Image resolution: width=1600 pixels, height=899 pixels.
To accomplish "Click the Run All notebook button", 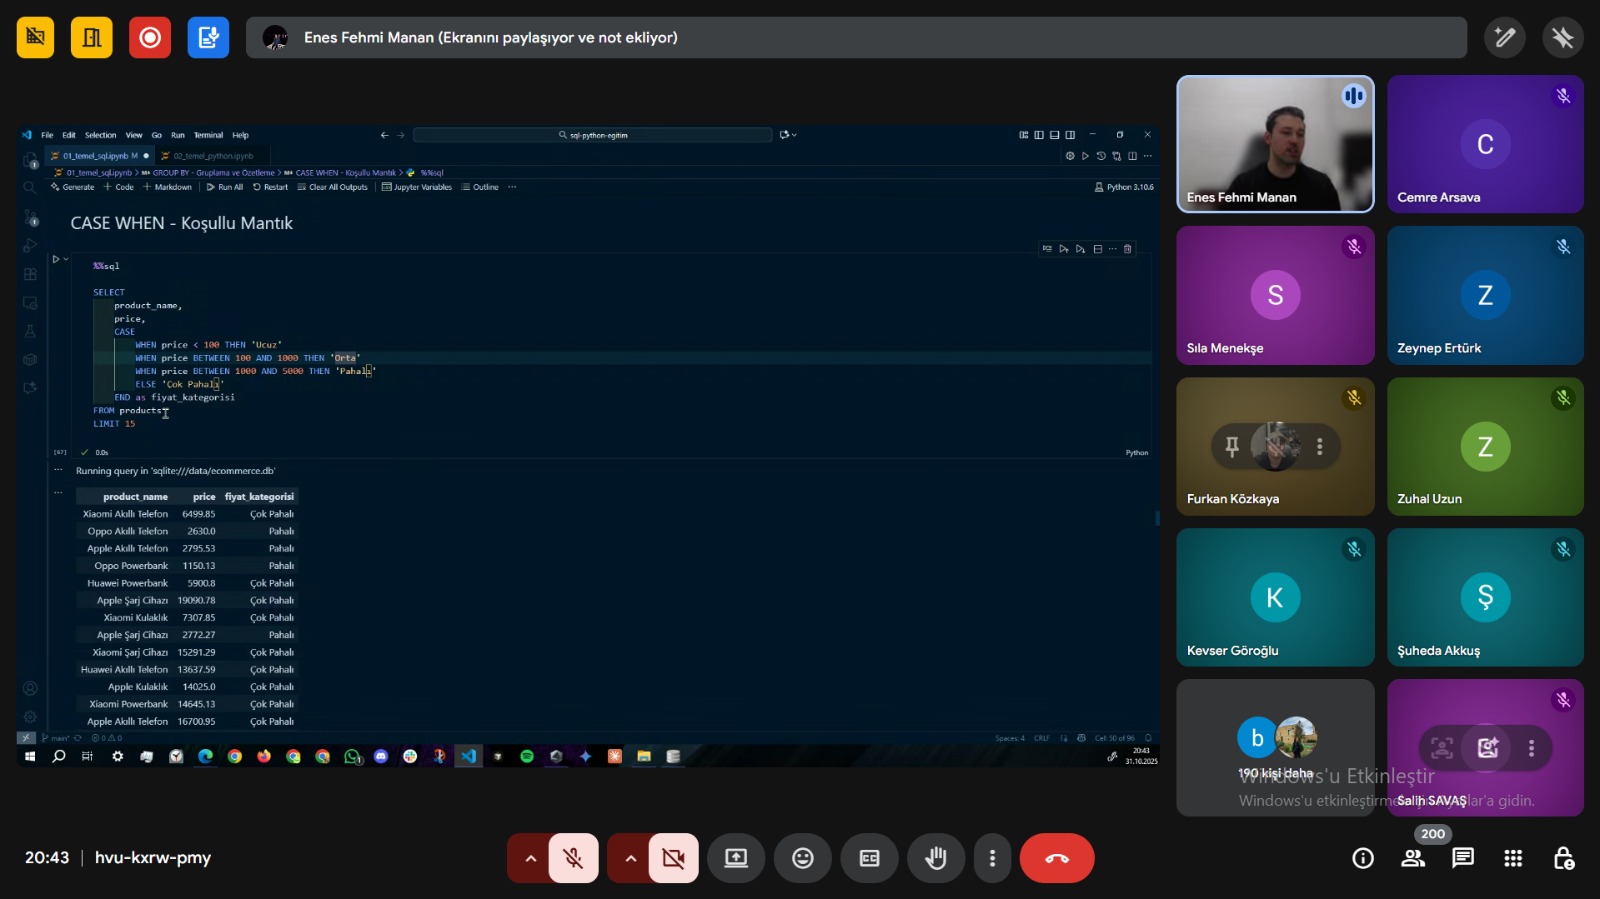I will 225,187.
